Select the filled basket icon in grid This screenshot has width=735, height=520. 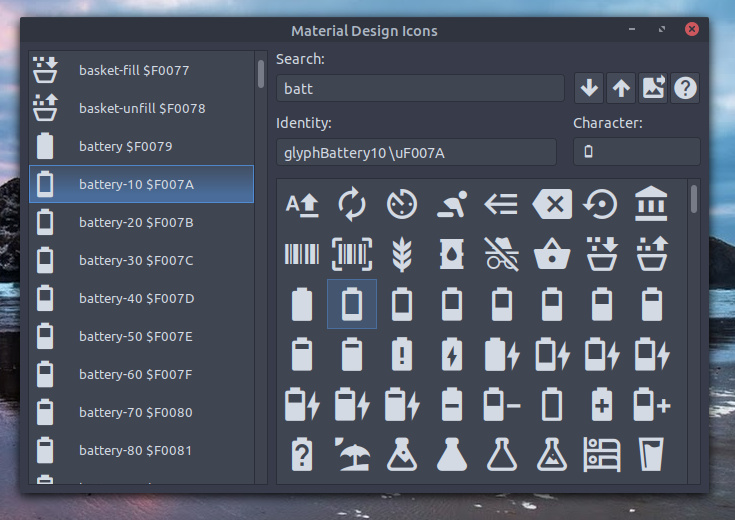point(552,254)
